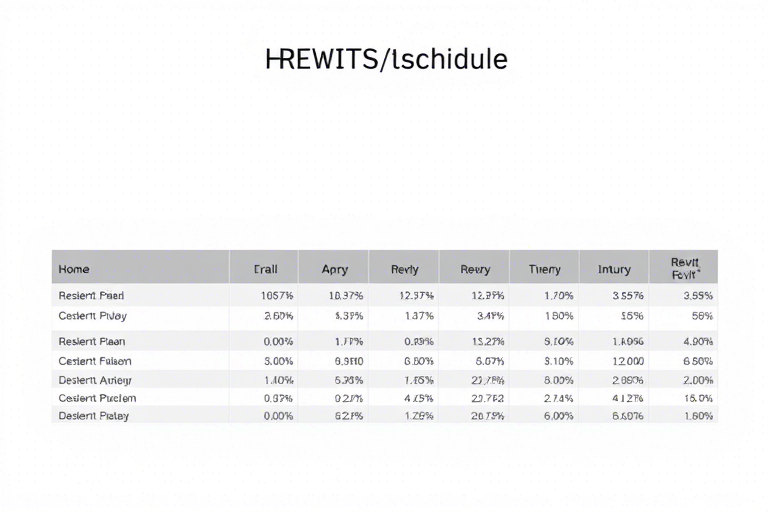Click the 3.55% cell in last column

(x=698, y=295)
